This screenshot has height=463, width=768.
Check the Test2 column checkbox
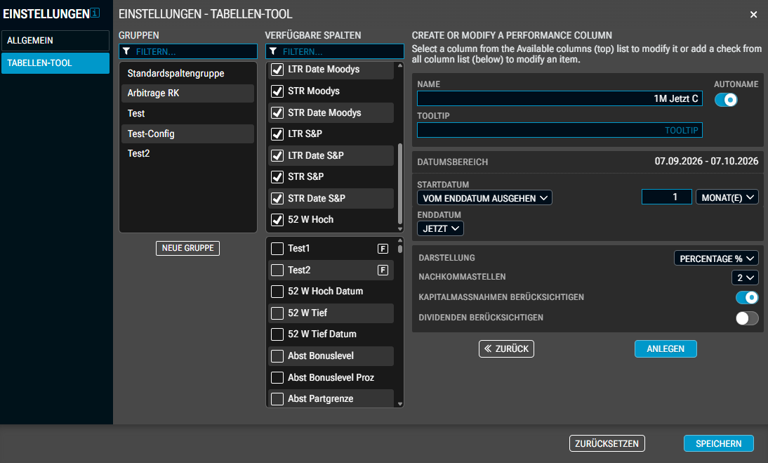[x=277, y=270]
